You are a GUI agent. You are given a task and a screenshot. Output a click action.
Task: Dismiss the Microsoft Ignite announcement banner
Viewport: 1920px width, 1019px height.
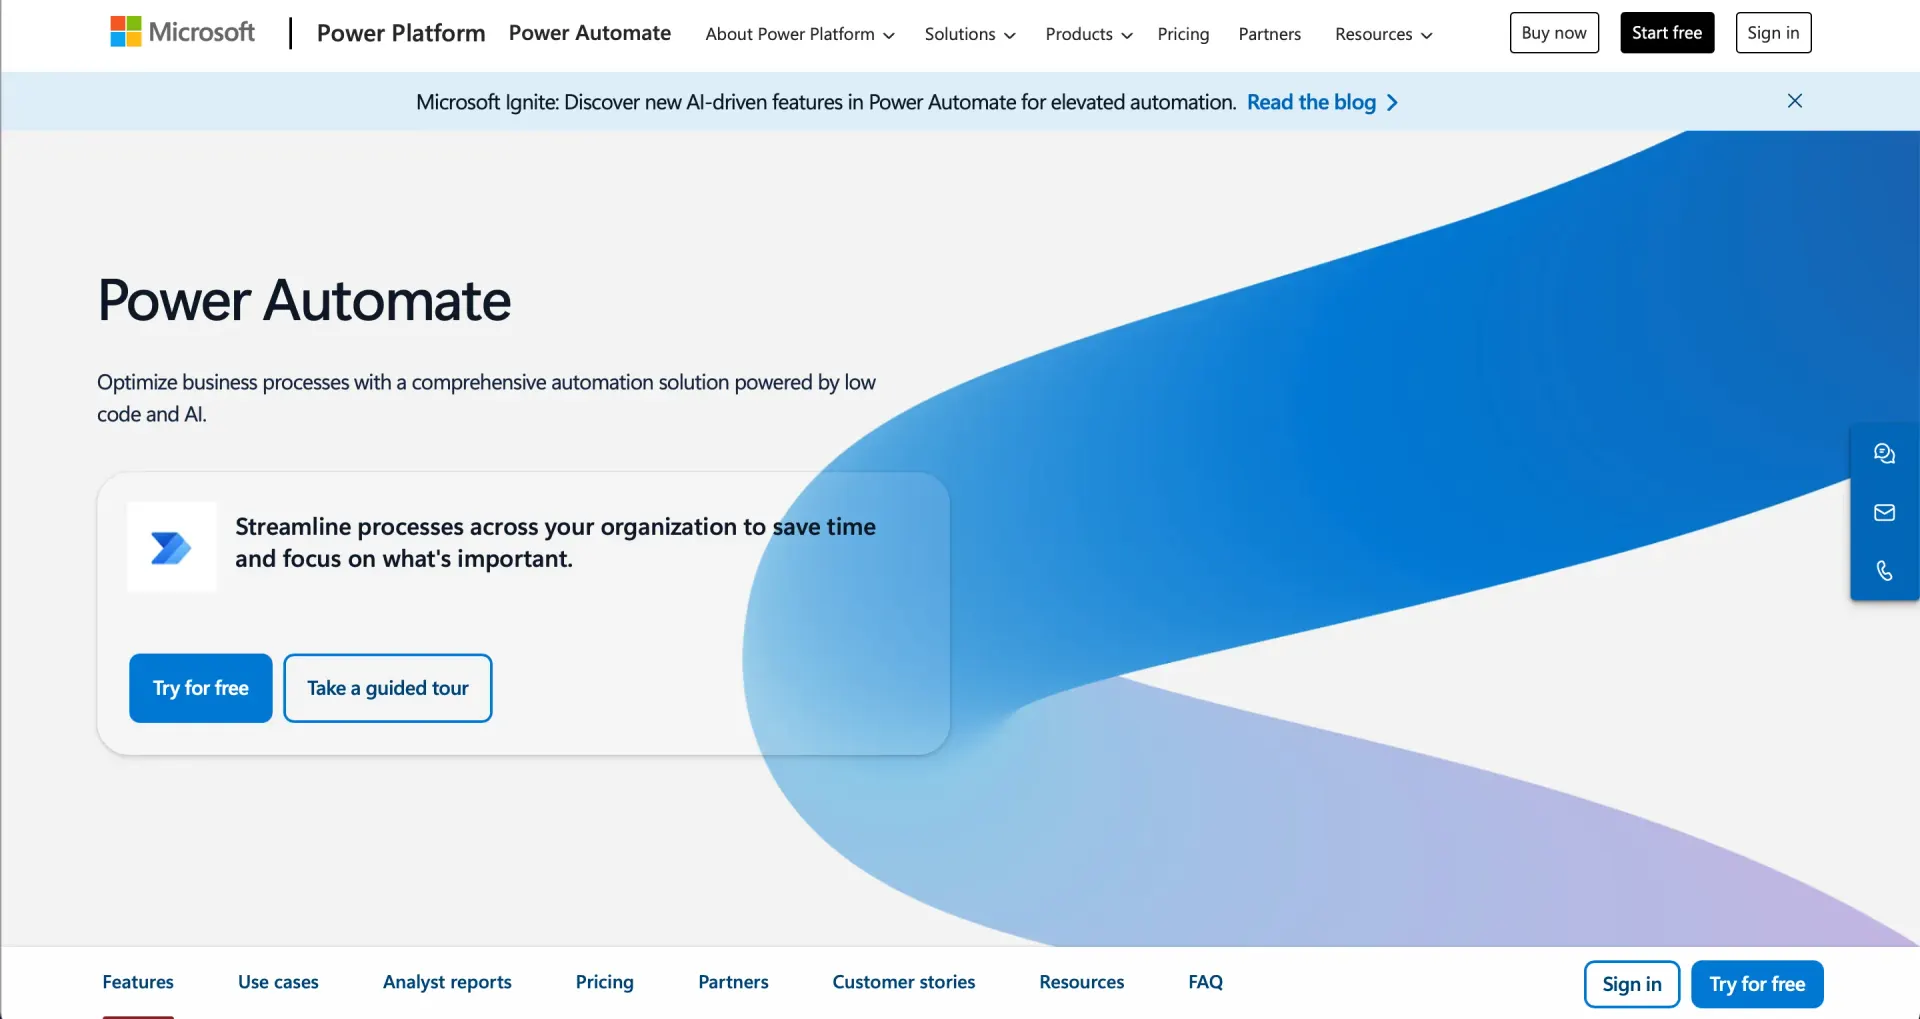(x=1795, y=101)
